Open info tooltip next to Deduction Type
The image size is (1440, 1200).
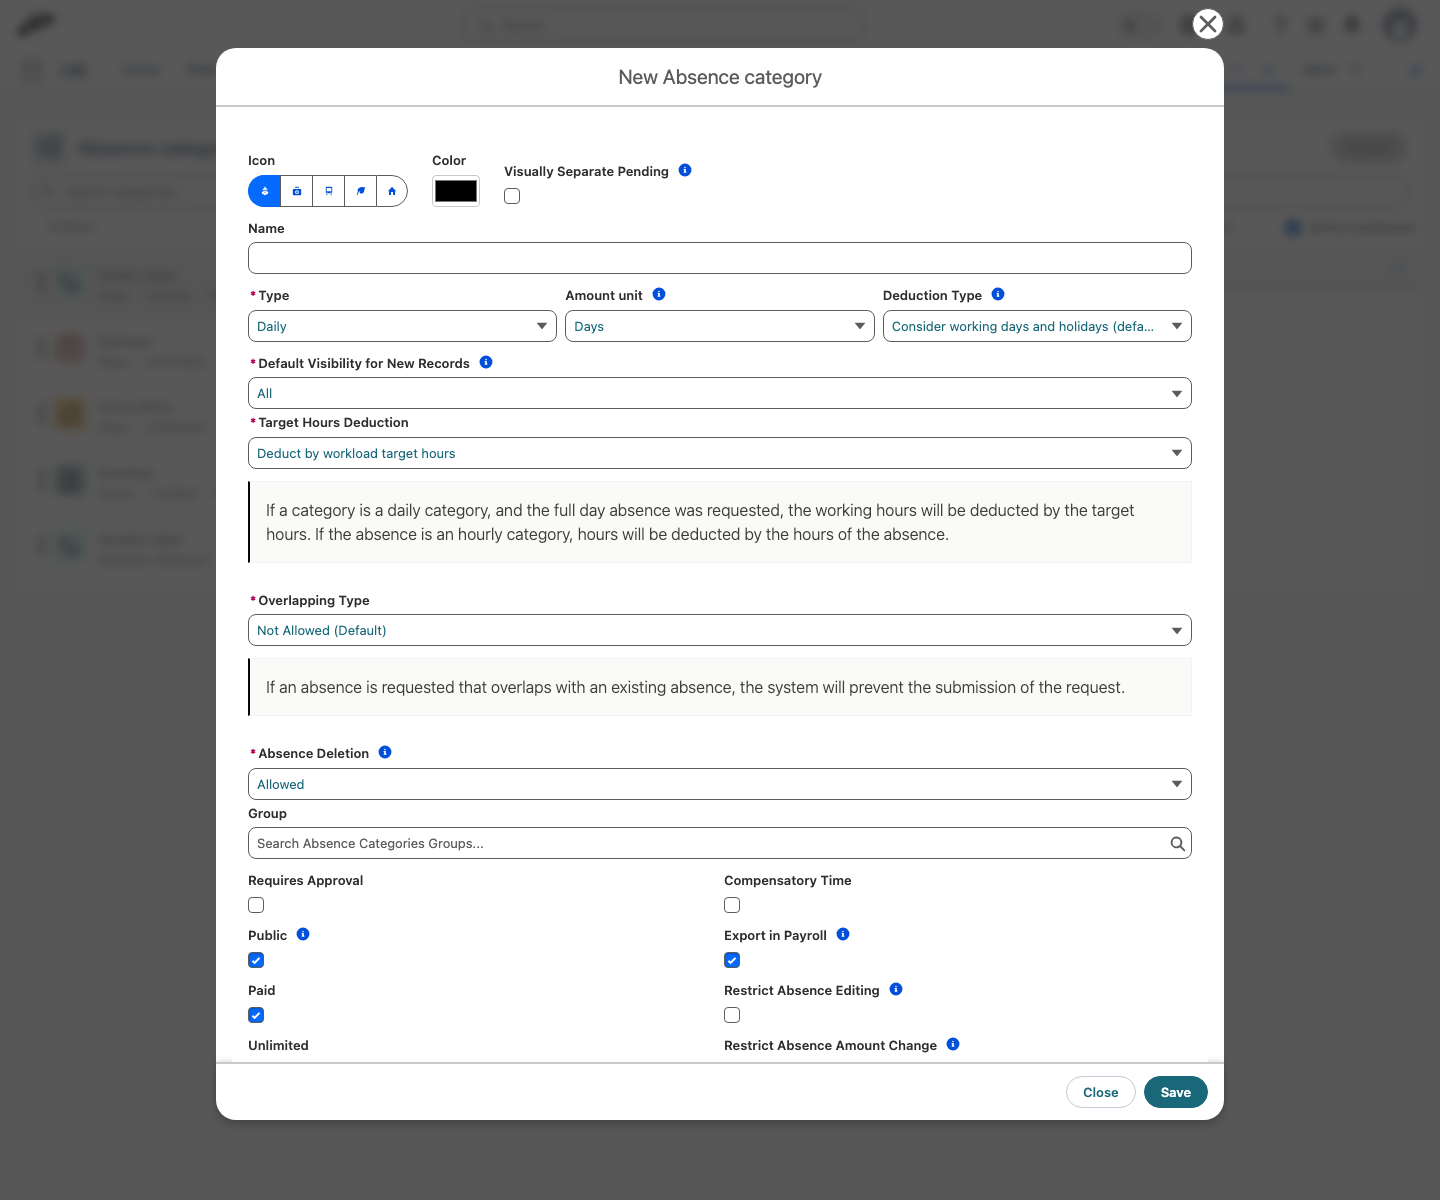(998, 294)
